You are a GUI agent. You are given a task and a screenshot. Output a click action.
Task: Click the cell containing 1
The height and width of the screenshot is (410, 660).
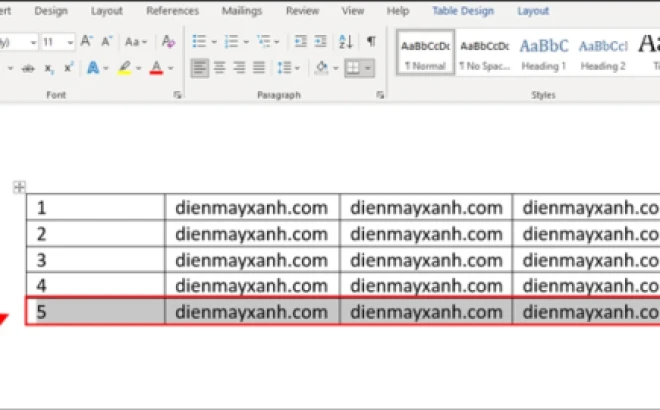point(96,207)
